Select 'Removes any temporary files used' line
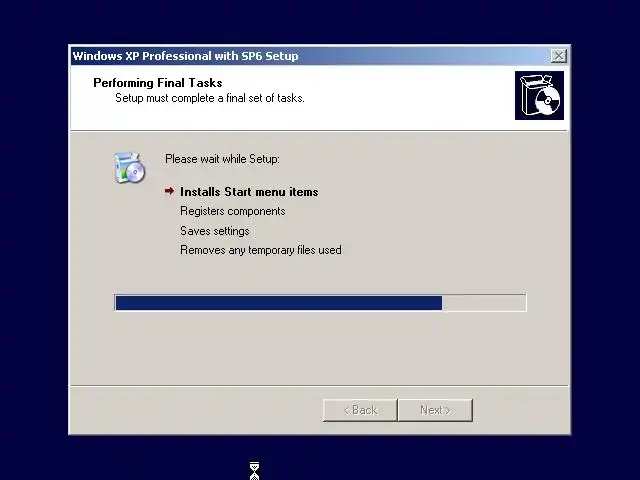 [x=261, y=250]
